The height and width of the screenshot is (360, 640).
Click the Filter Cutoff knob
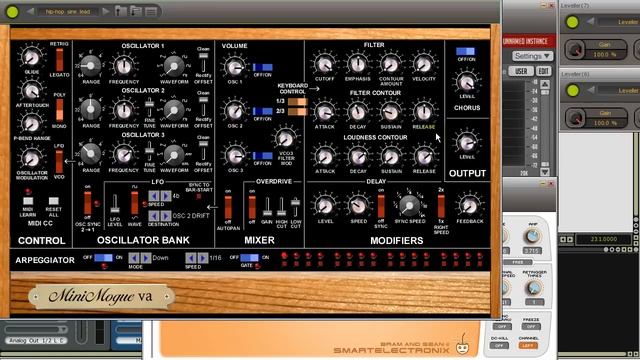324,64
